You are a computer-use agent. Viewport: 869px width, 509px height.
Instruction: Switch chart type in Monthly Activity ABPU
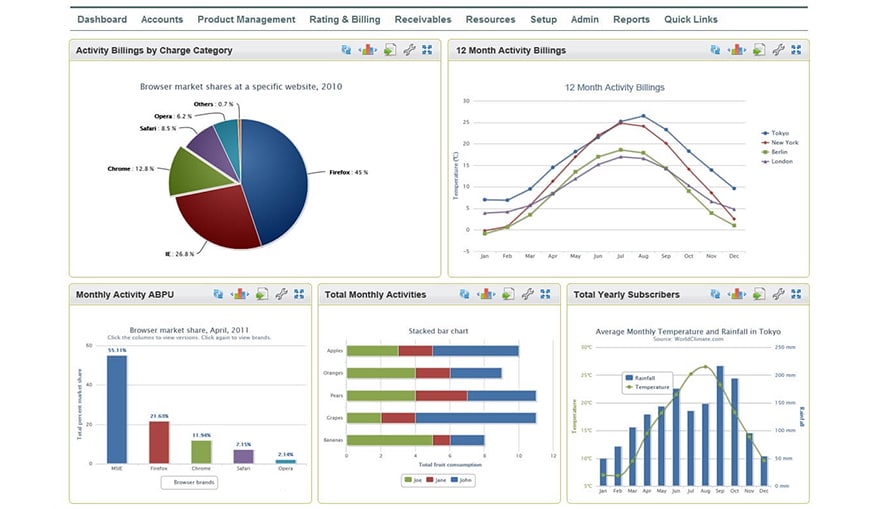[239, 294]
